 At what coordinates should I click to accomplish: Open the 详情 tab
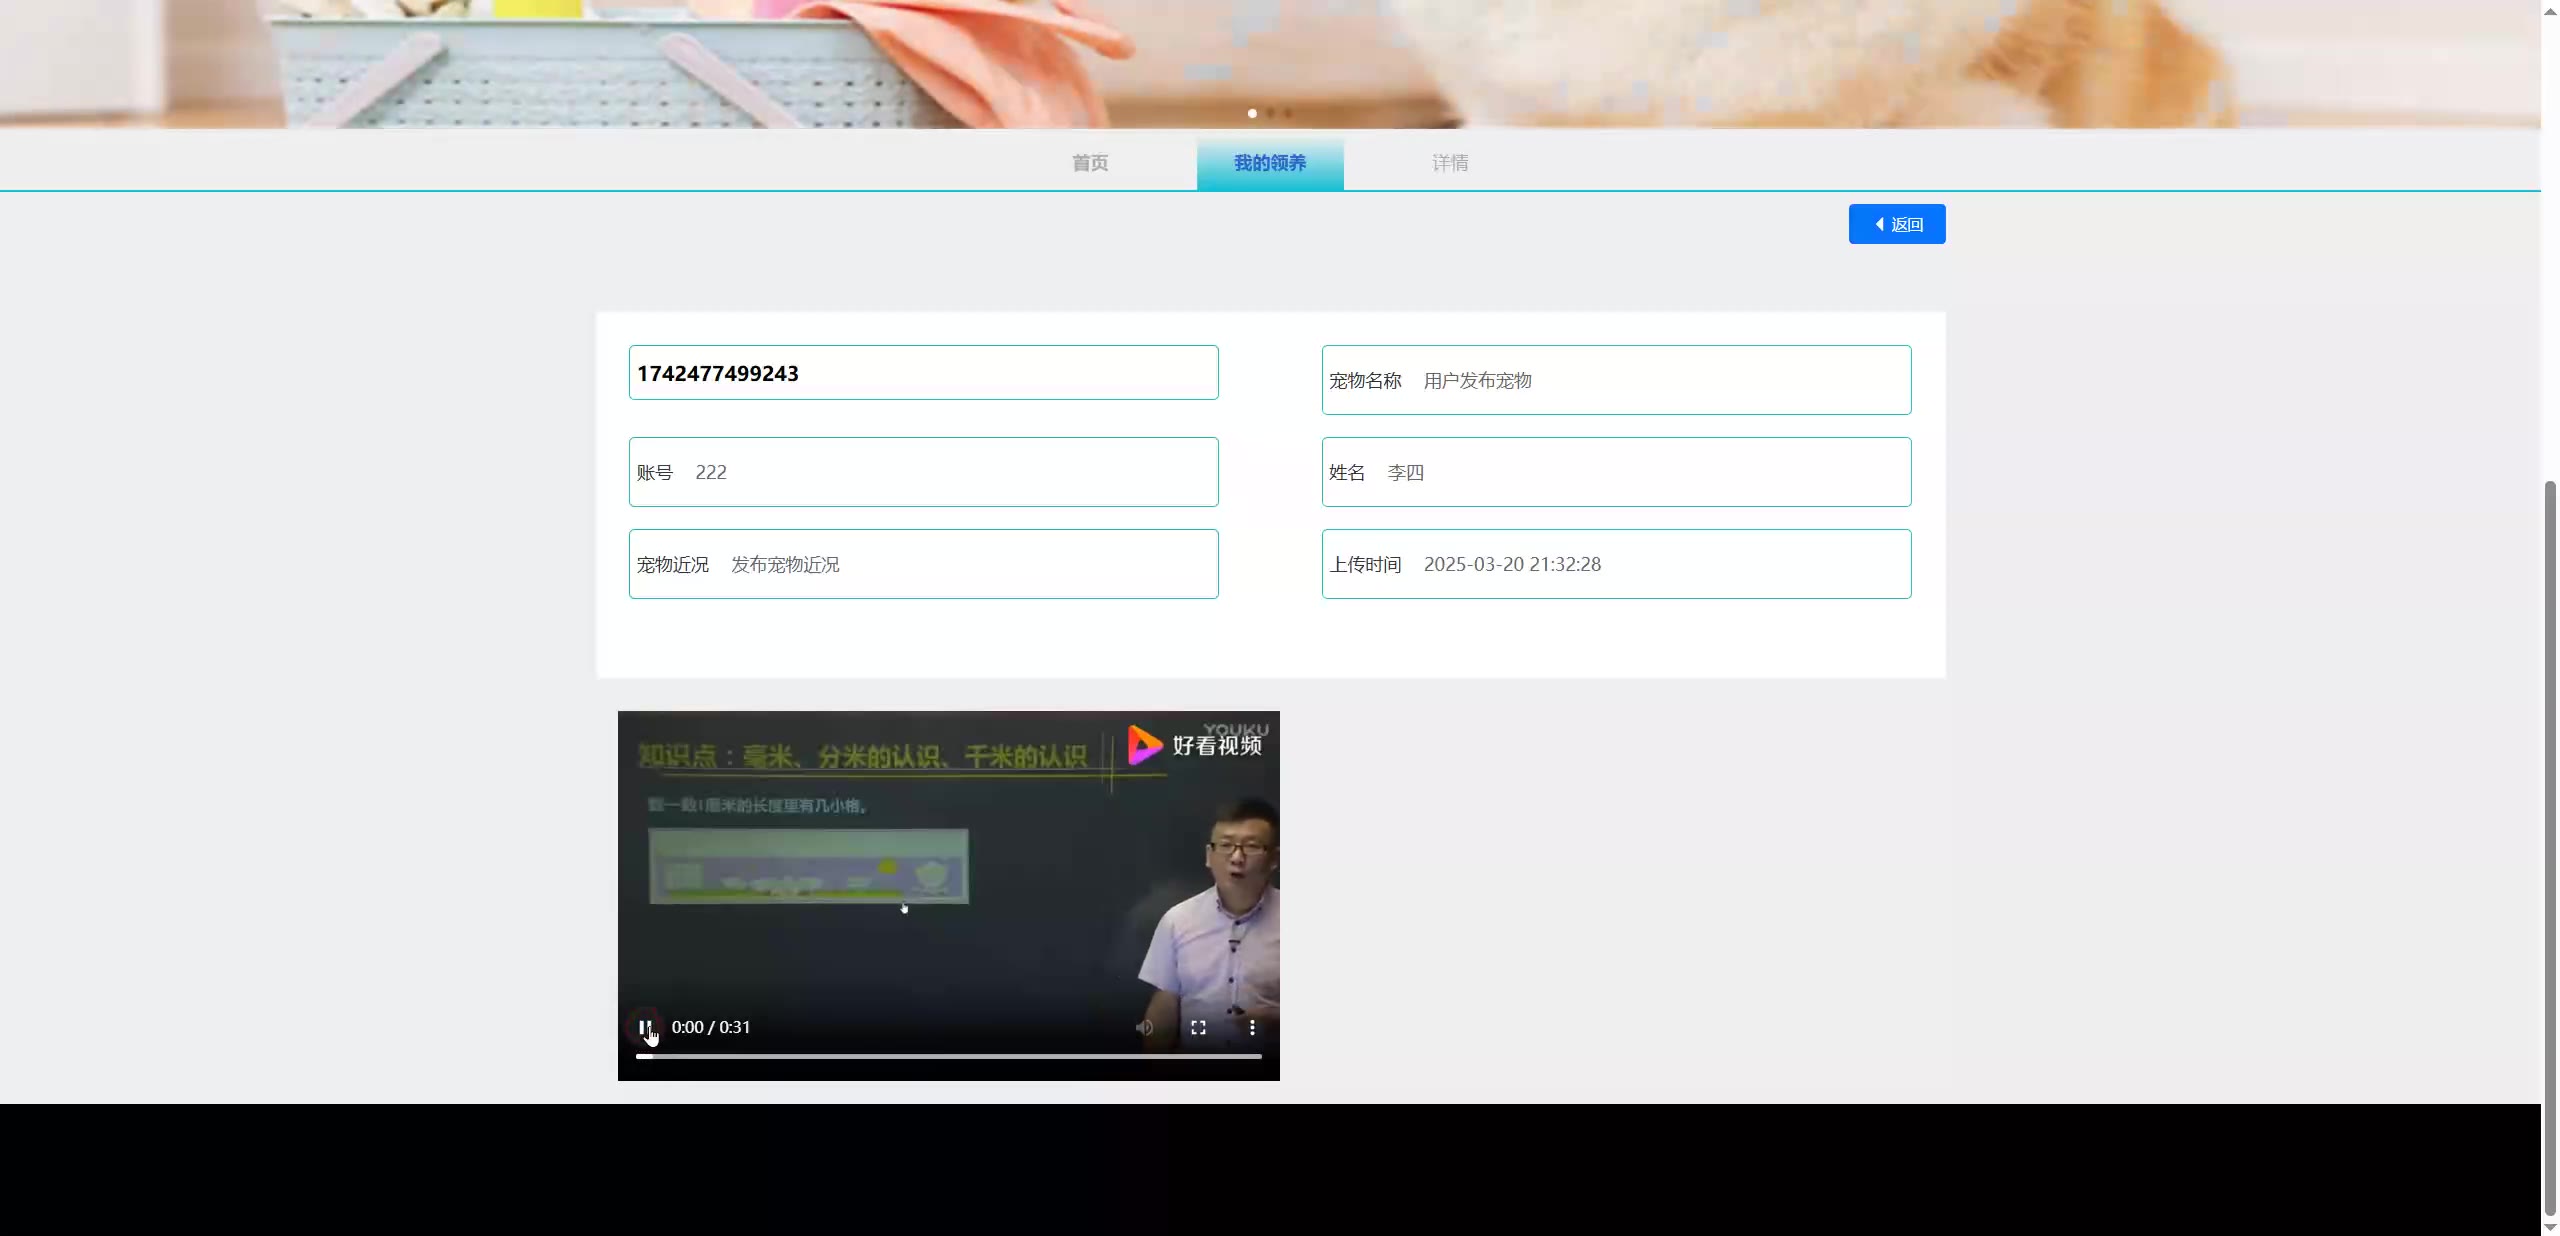pos(1450,163)
